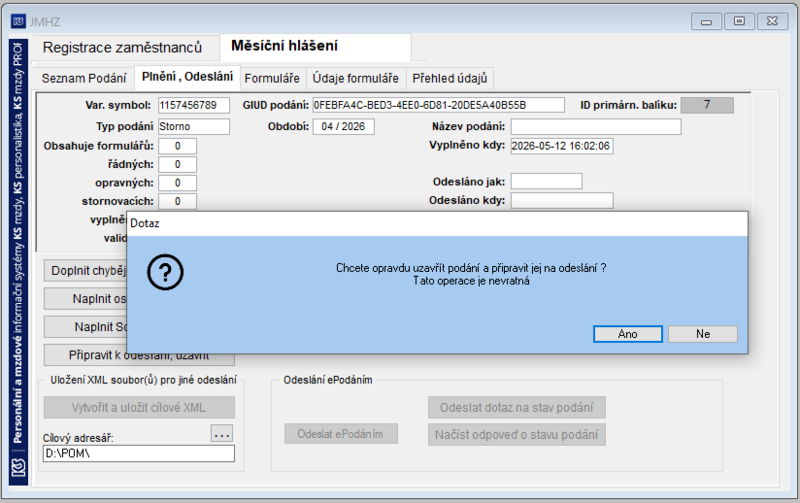Switch to the Registrace zaměstnanců tab
Image resolution: width=800 pixels, height=503 pixels.
(122, 47)
